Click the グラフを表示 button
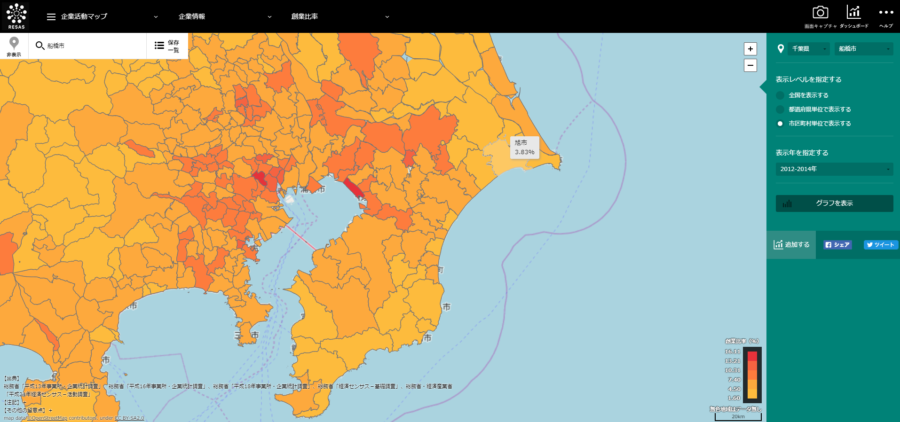The image size is (900, 422). tap(834, 203)
